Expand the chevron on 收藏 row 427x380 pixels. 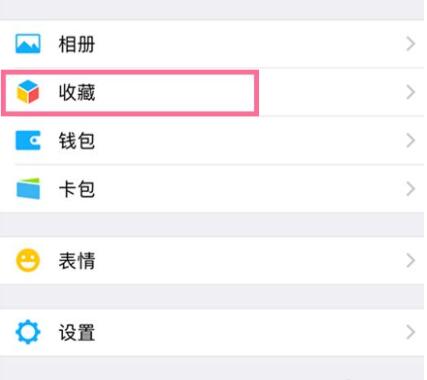click(411, 92)
